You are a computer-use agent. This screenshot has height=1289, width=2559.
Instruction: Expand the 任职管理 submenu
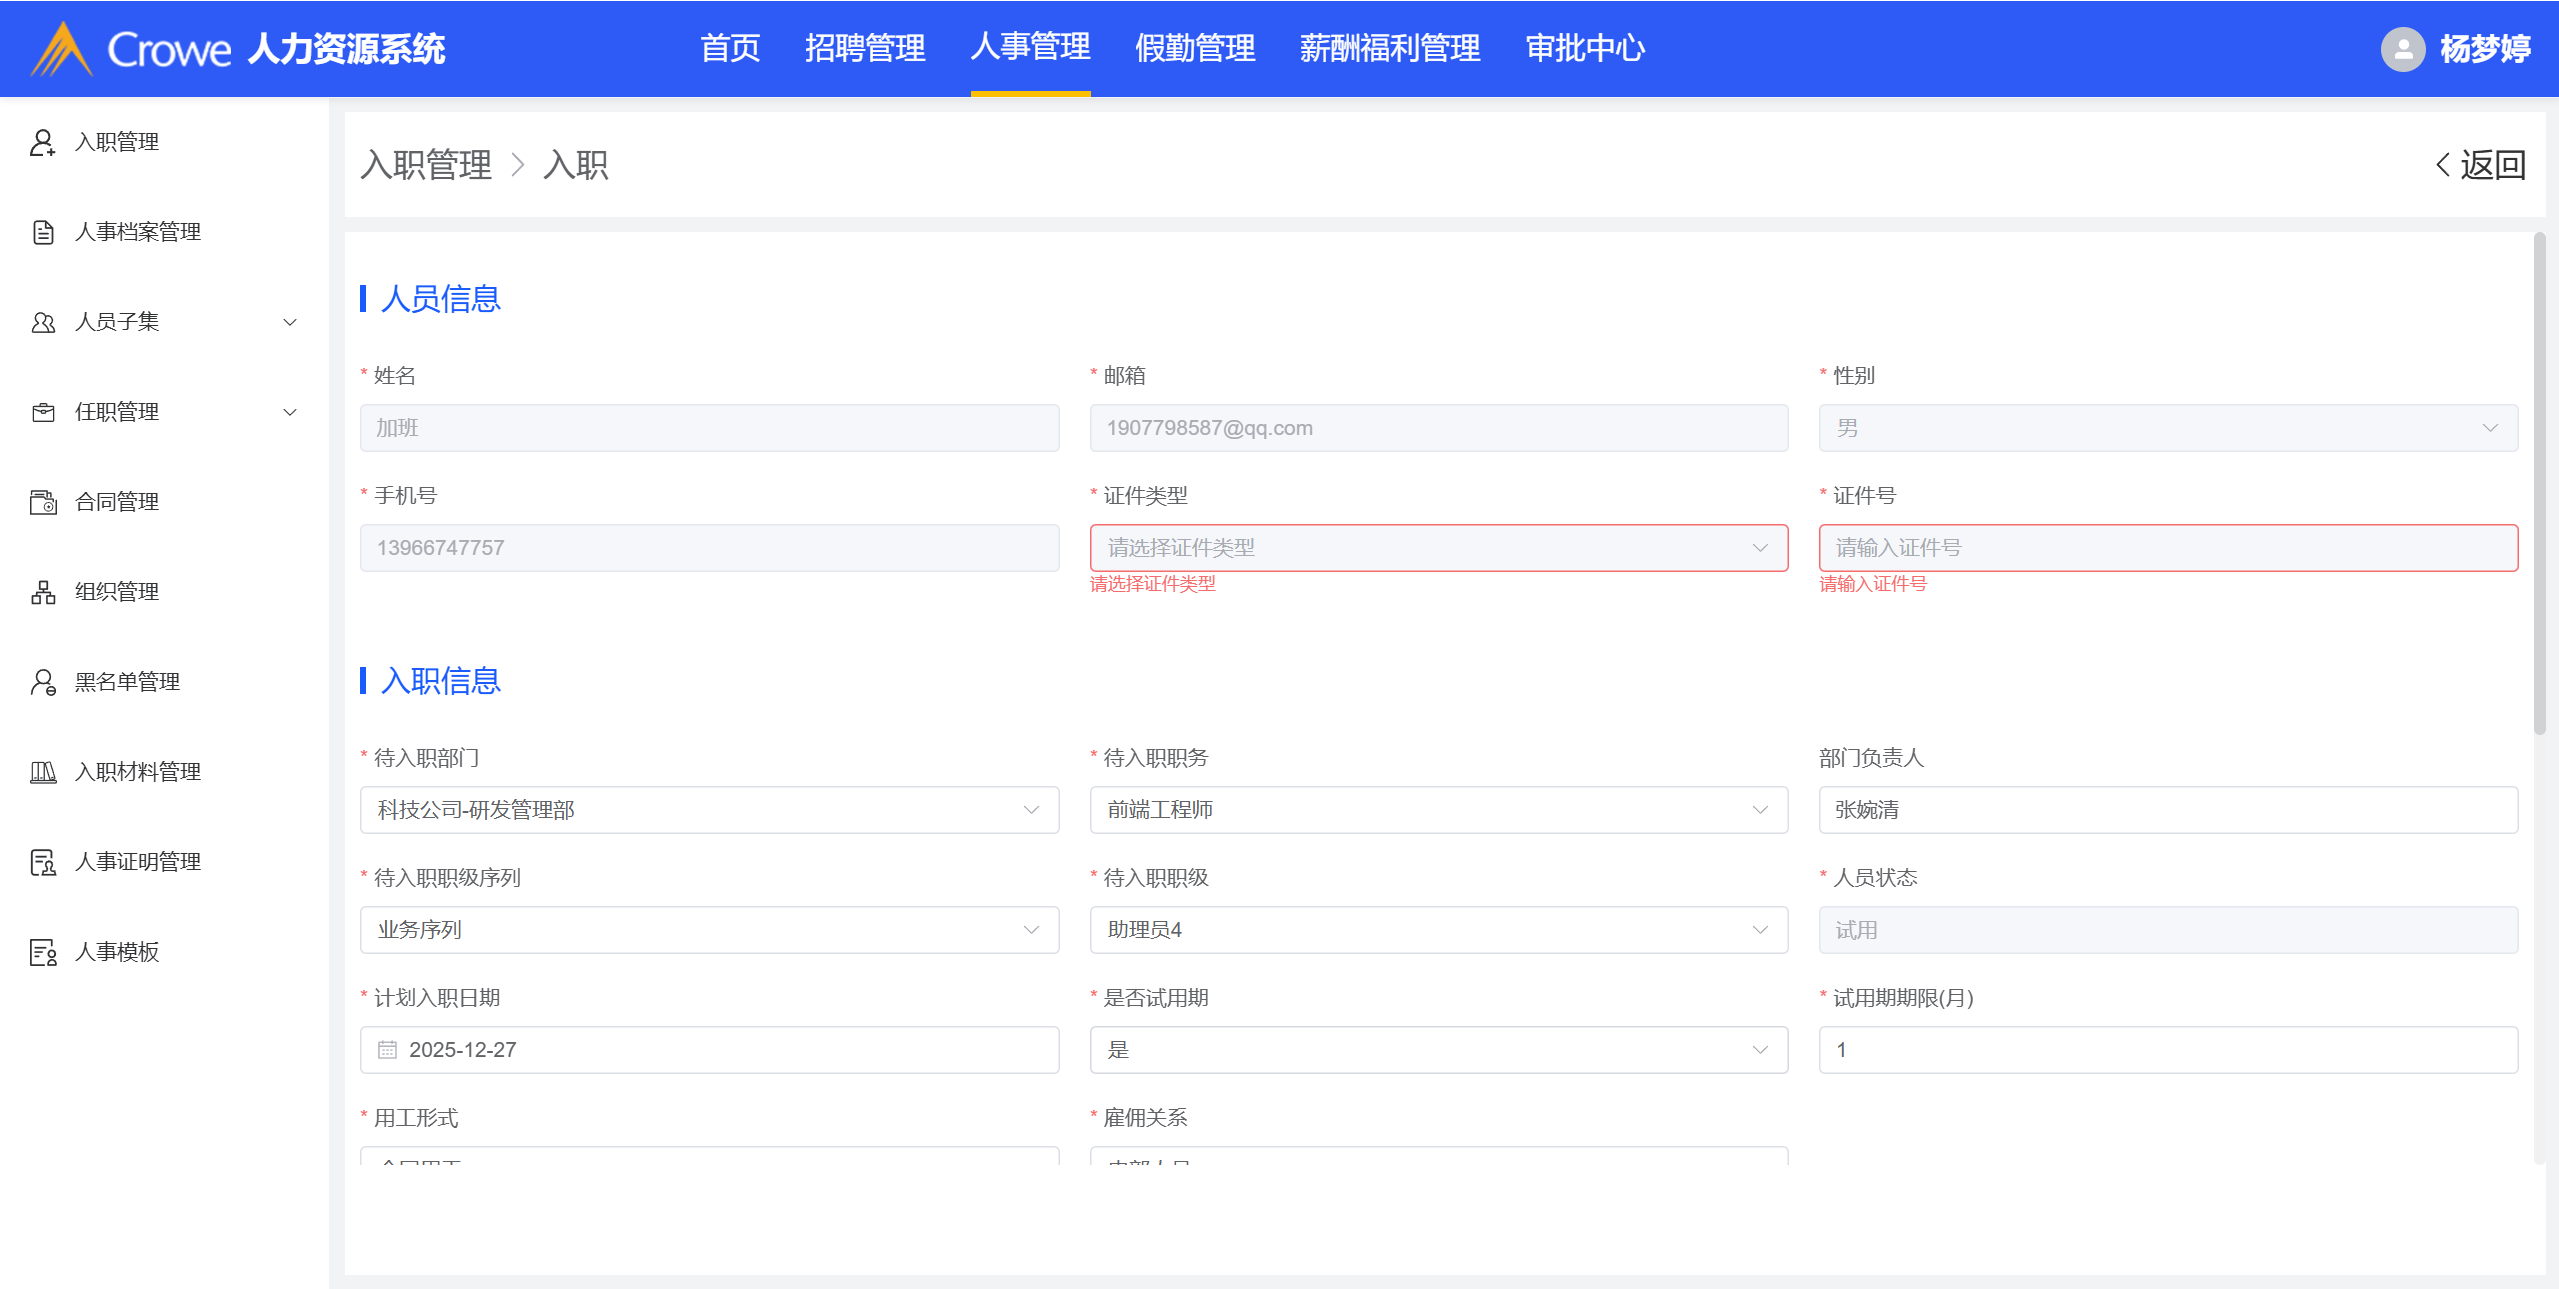(290, 412)
